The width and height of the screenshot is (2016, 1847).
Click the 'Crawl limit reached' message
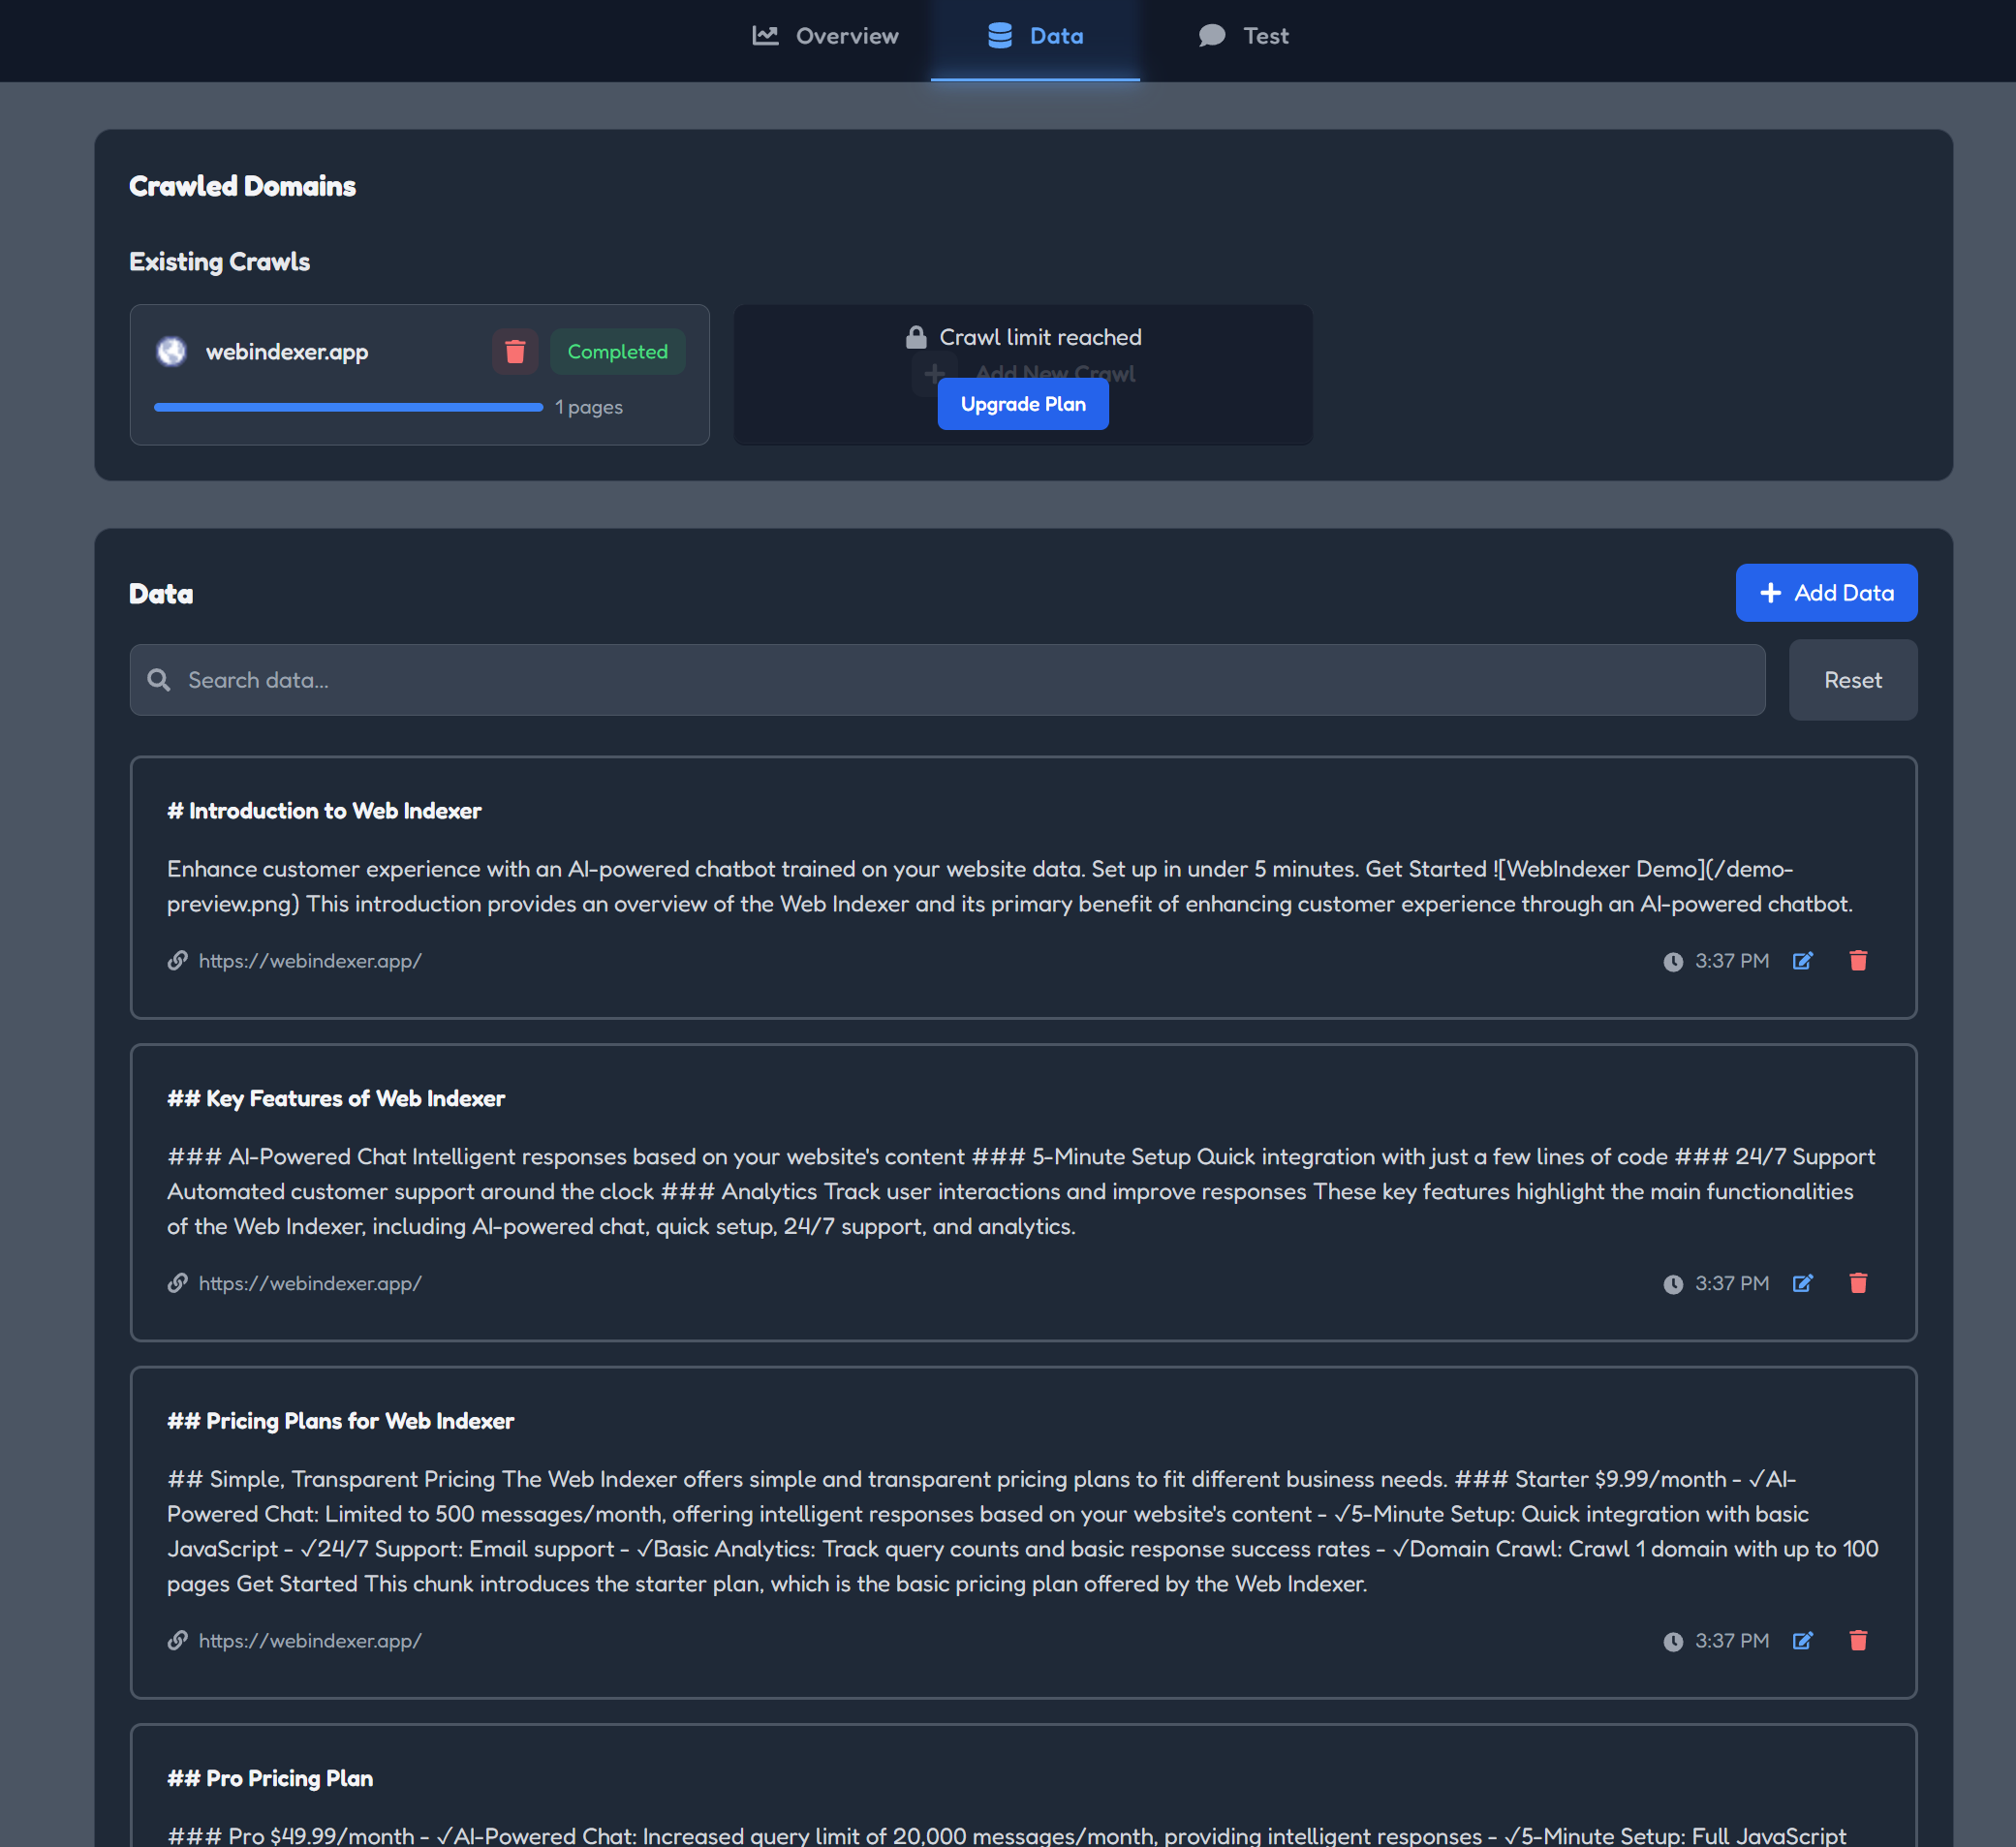1040,337
